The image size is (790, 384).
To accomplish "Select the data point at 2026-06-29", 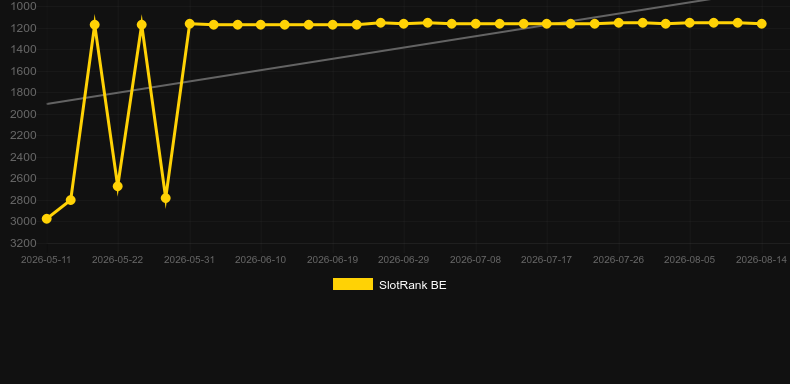I will tap(404, 24).
